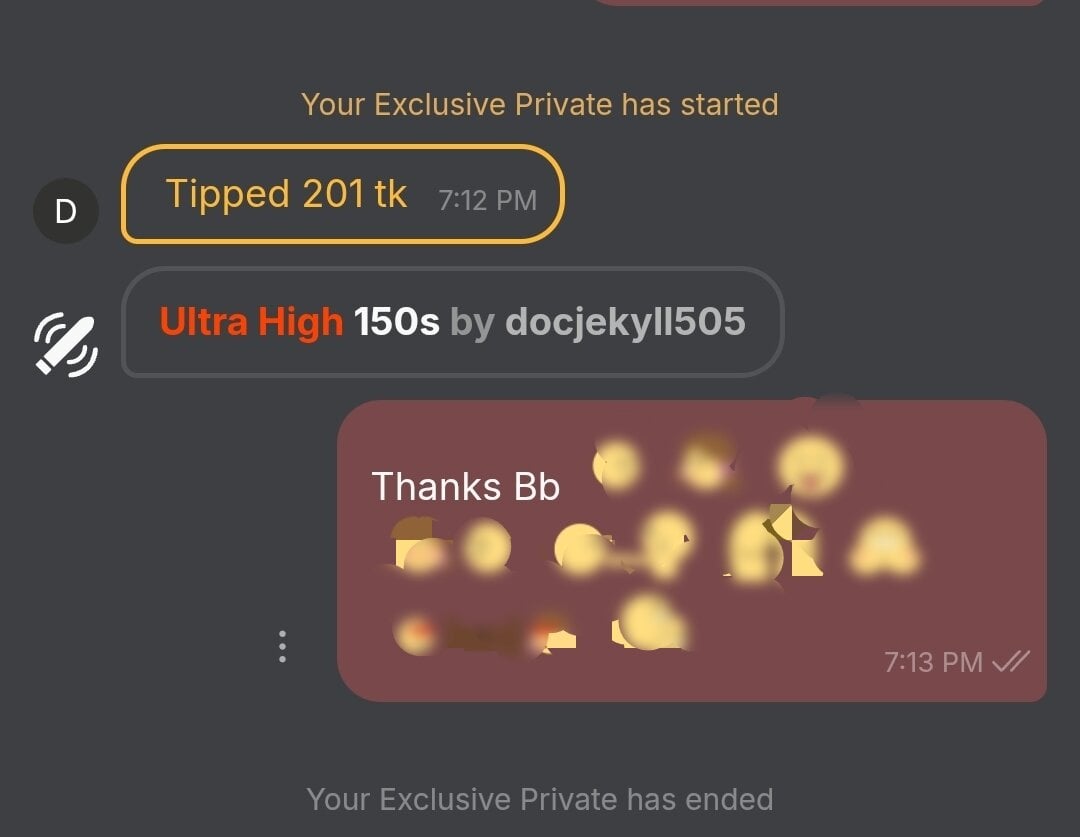The image size is (1080, 837).
Task: Open the docjekyll505 username link
Action: (625, 322)
